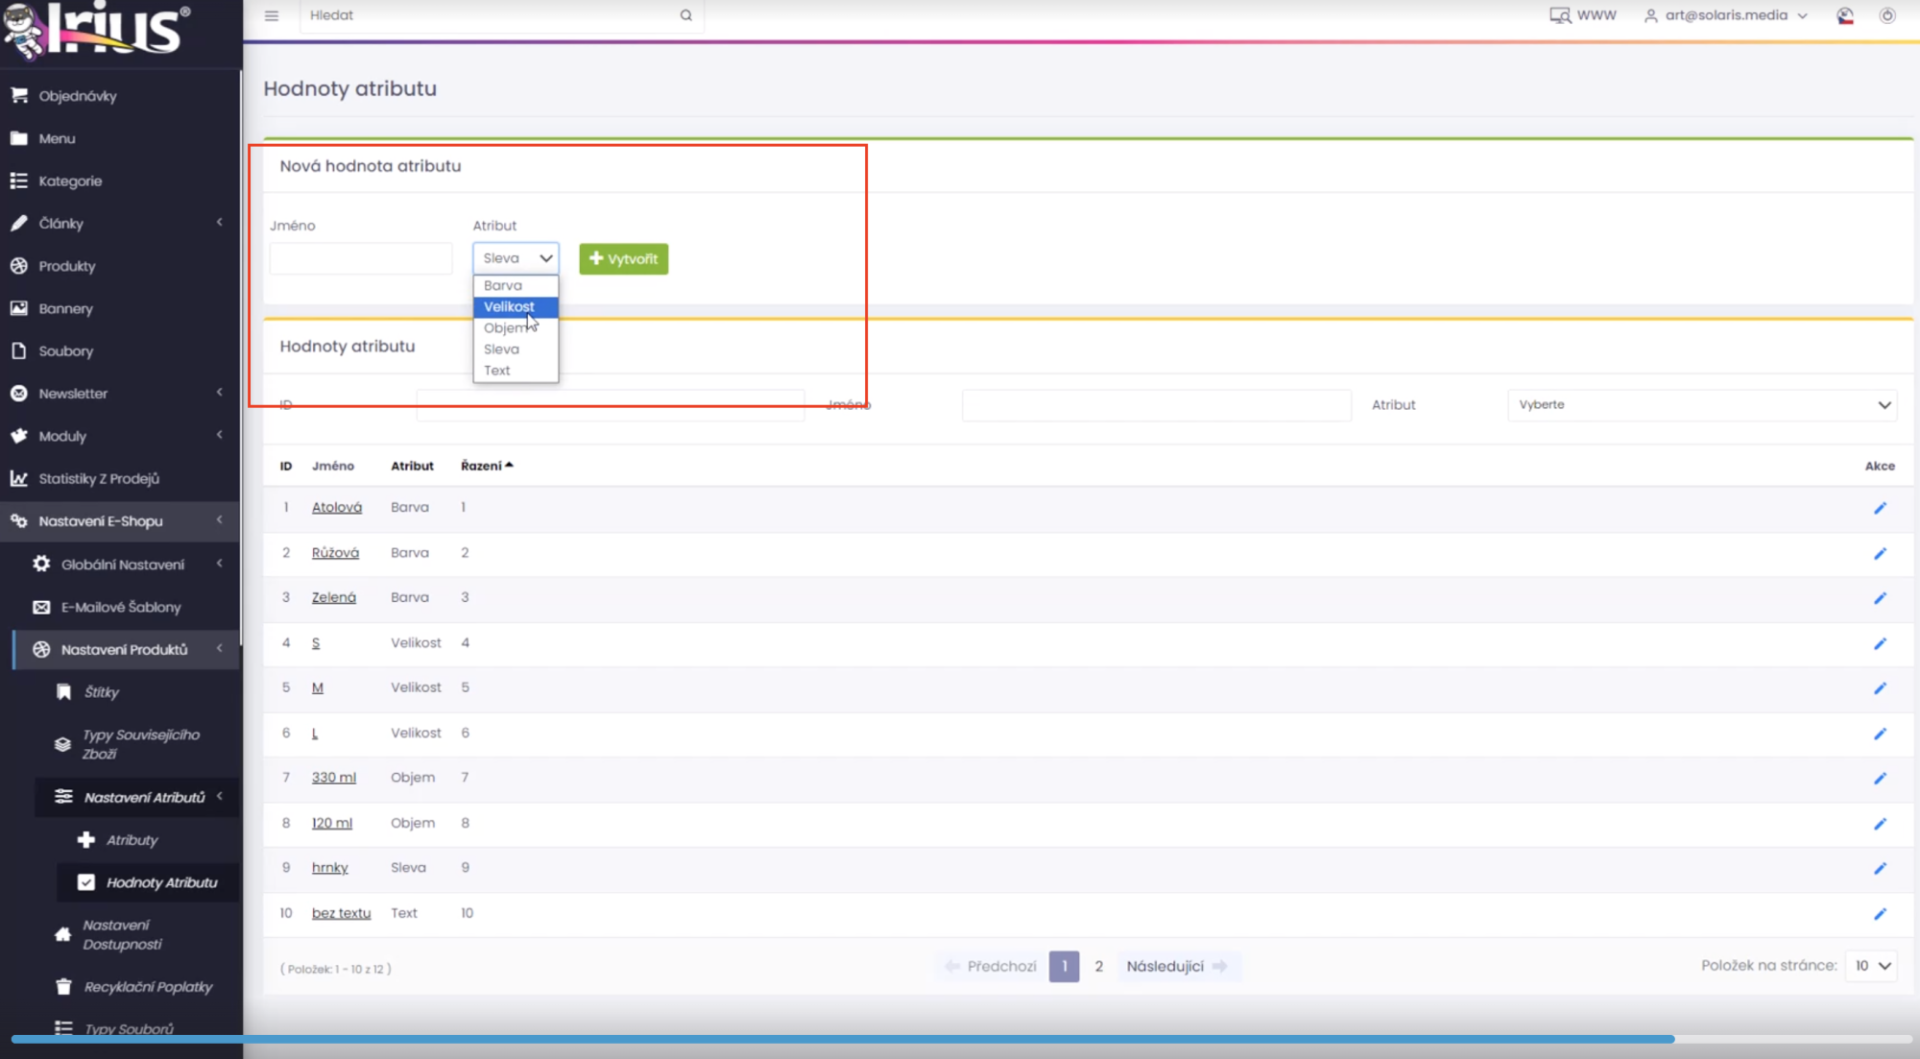Click the Menu folder icon in sidebar
The image size is (1920, 1059).
click(x=19, y=138)
